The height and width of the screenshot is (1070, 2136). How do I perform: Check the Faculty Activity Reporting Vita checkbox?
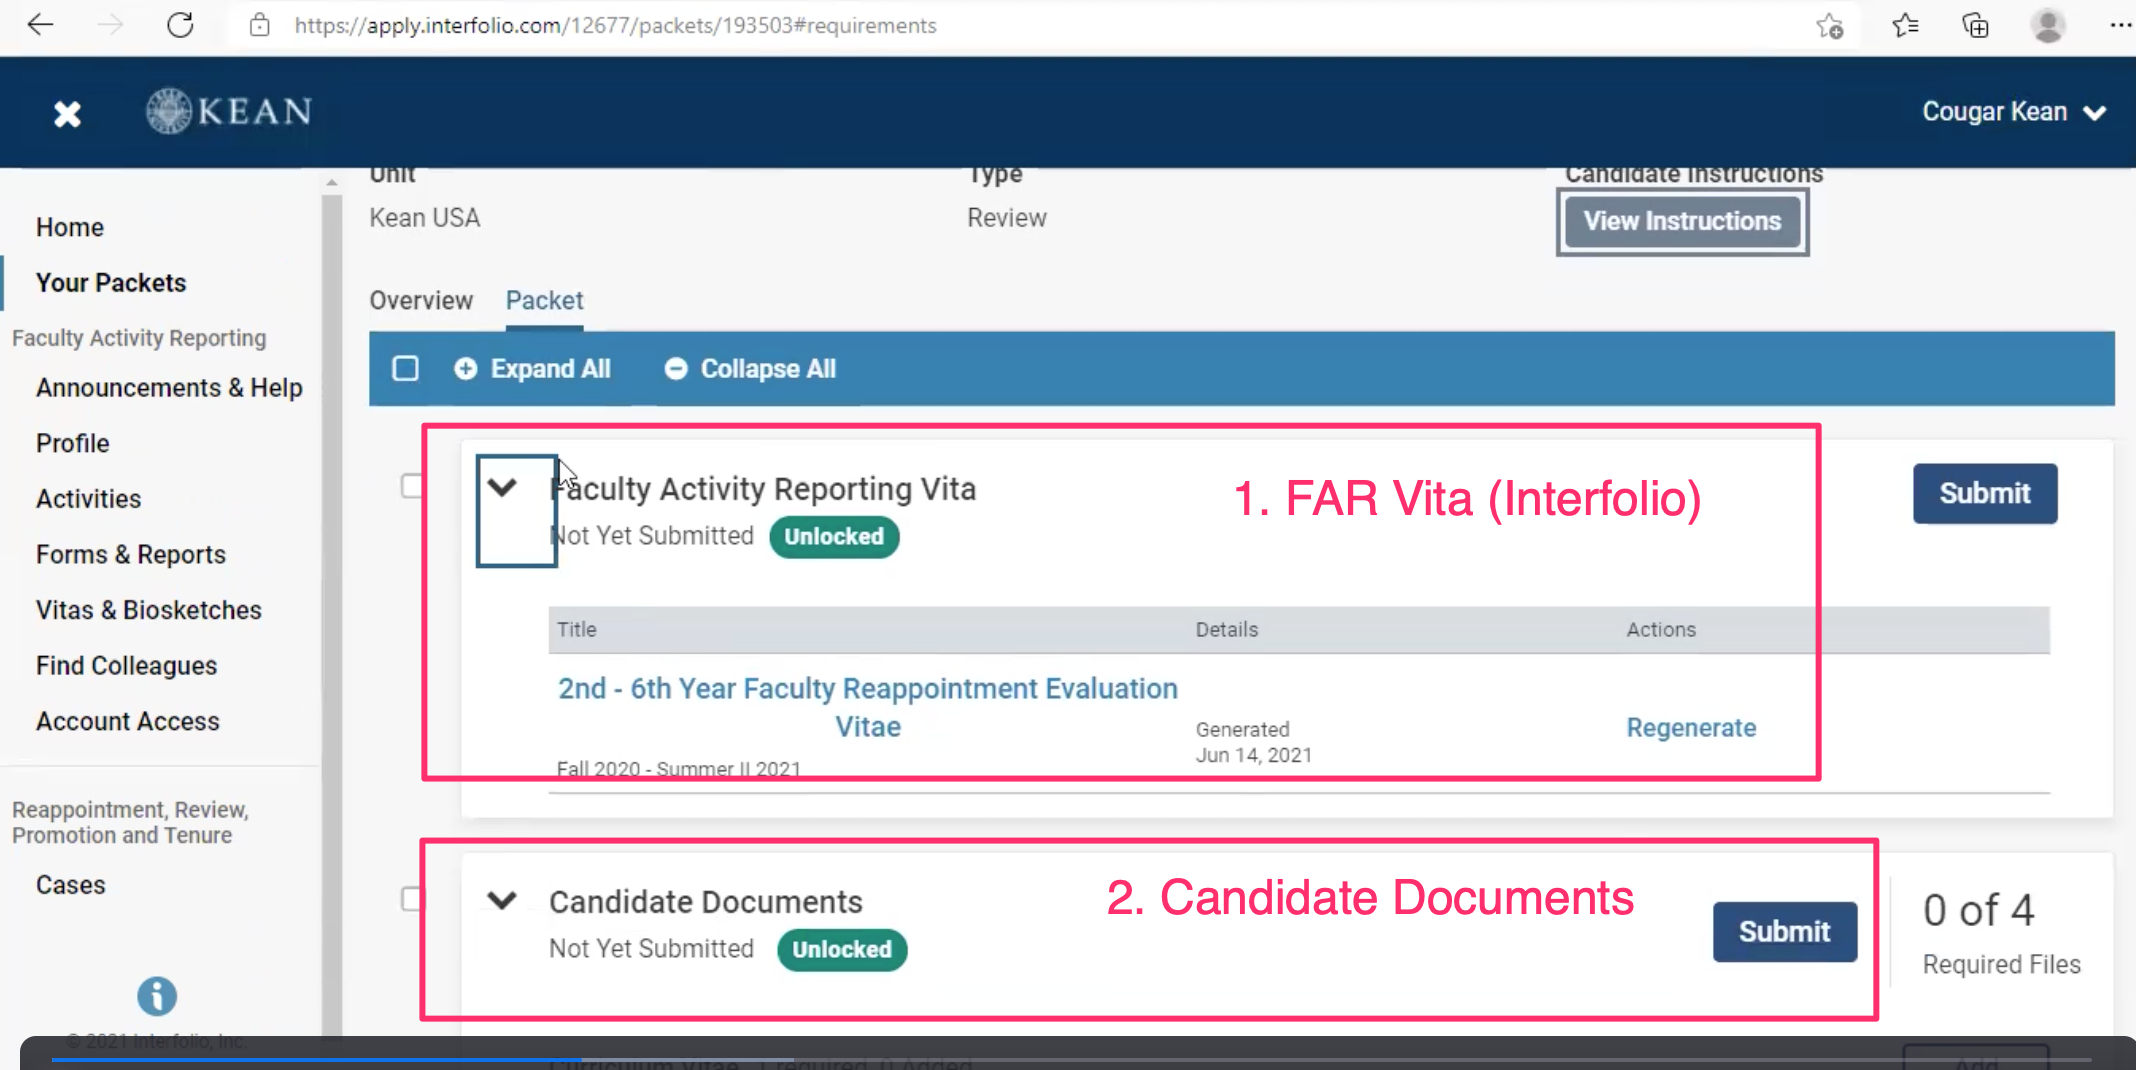click(411, 486)
